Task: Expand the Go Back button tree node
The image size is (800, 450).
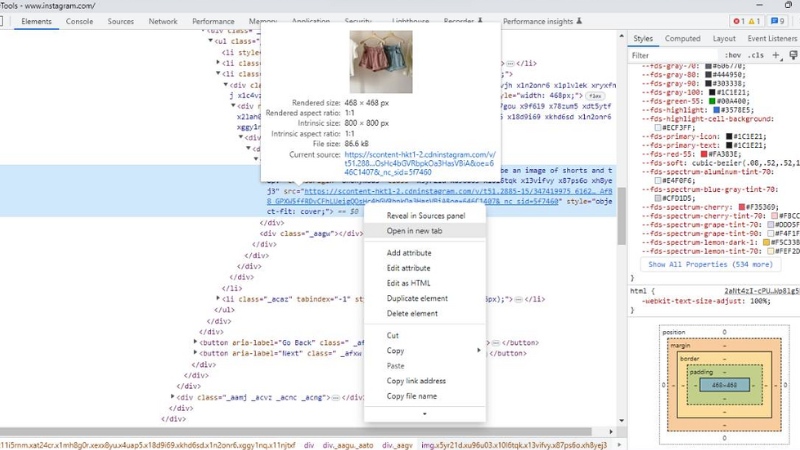Action: point(195,342)
